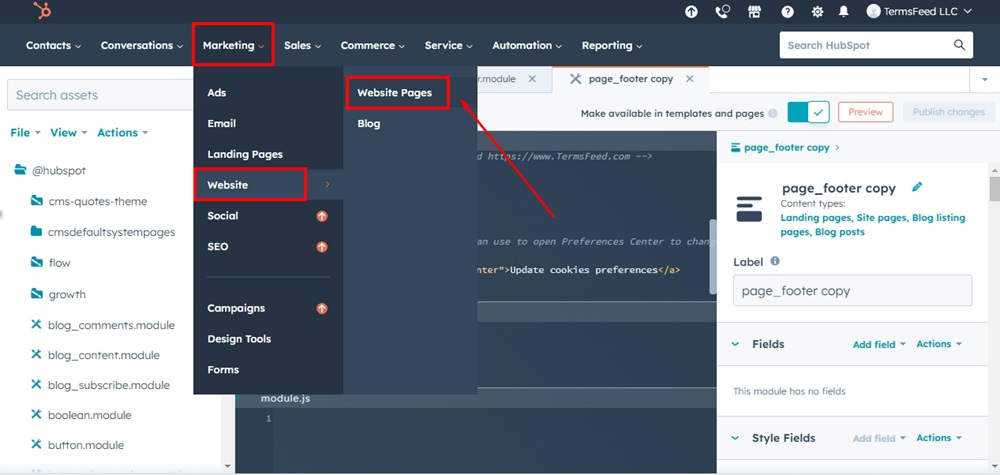Open the File dropdown in design manager
This screenshot has height=475, width=1000.
point(26,133)
